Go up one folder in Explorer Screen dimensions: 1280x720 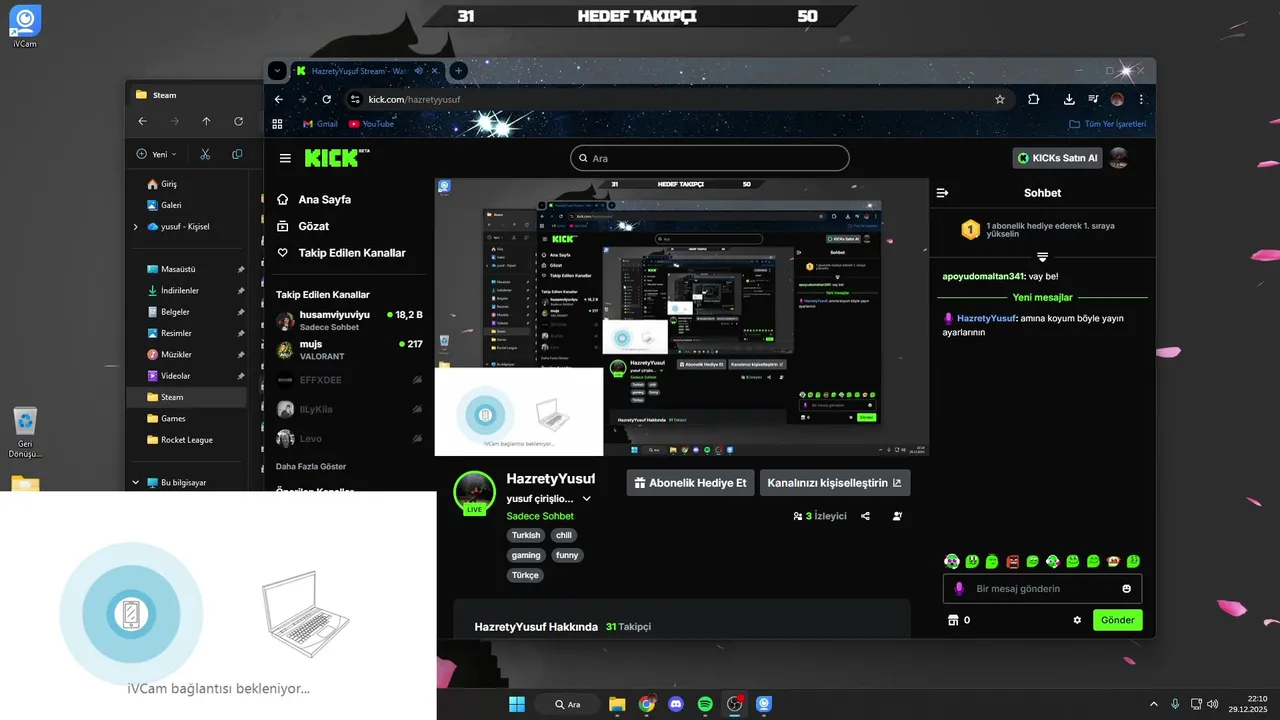point(206,121)
